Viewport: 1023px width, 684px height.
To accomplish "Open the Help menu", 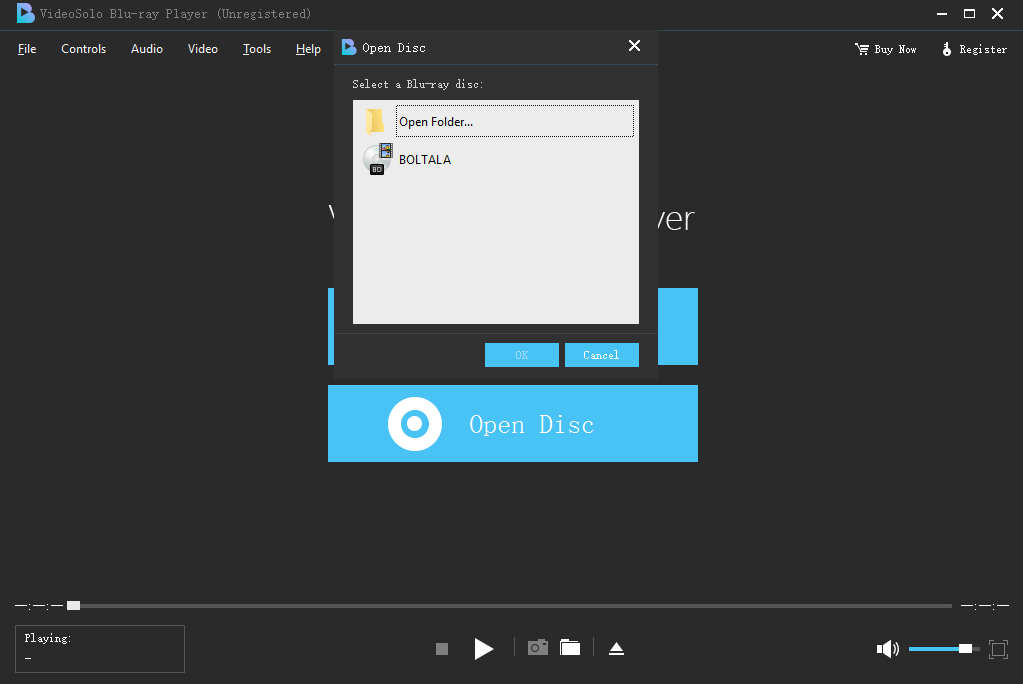I will (x=308, y=49).
